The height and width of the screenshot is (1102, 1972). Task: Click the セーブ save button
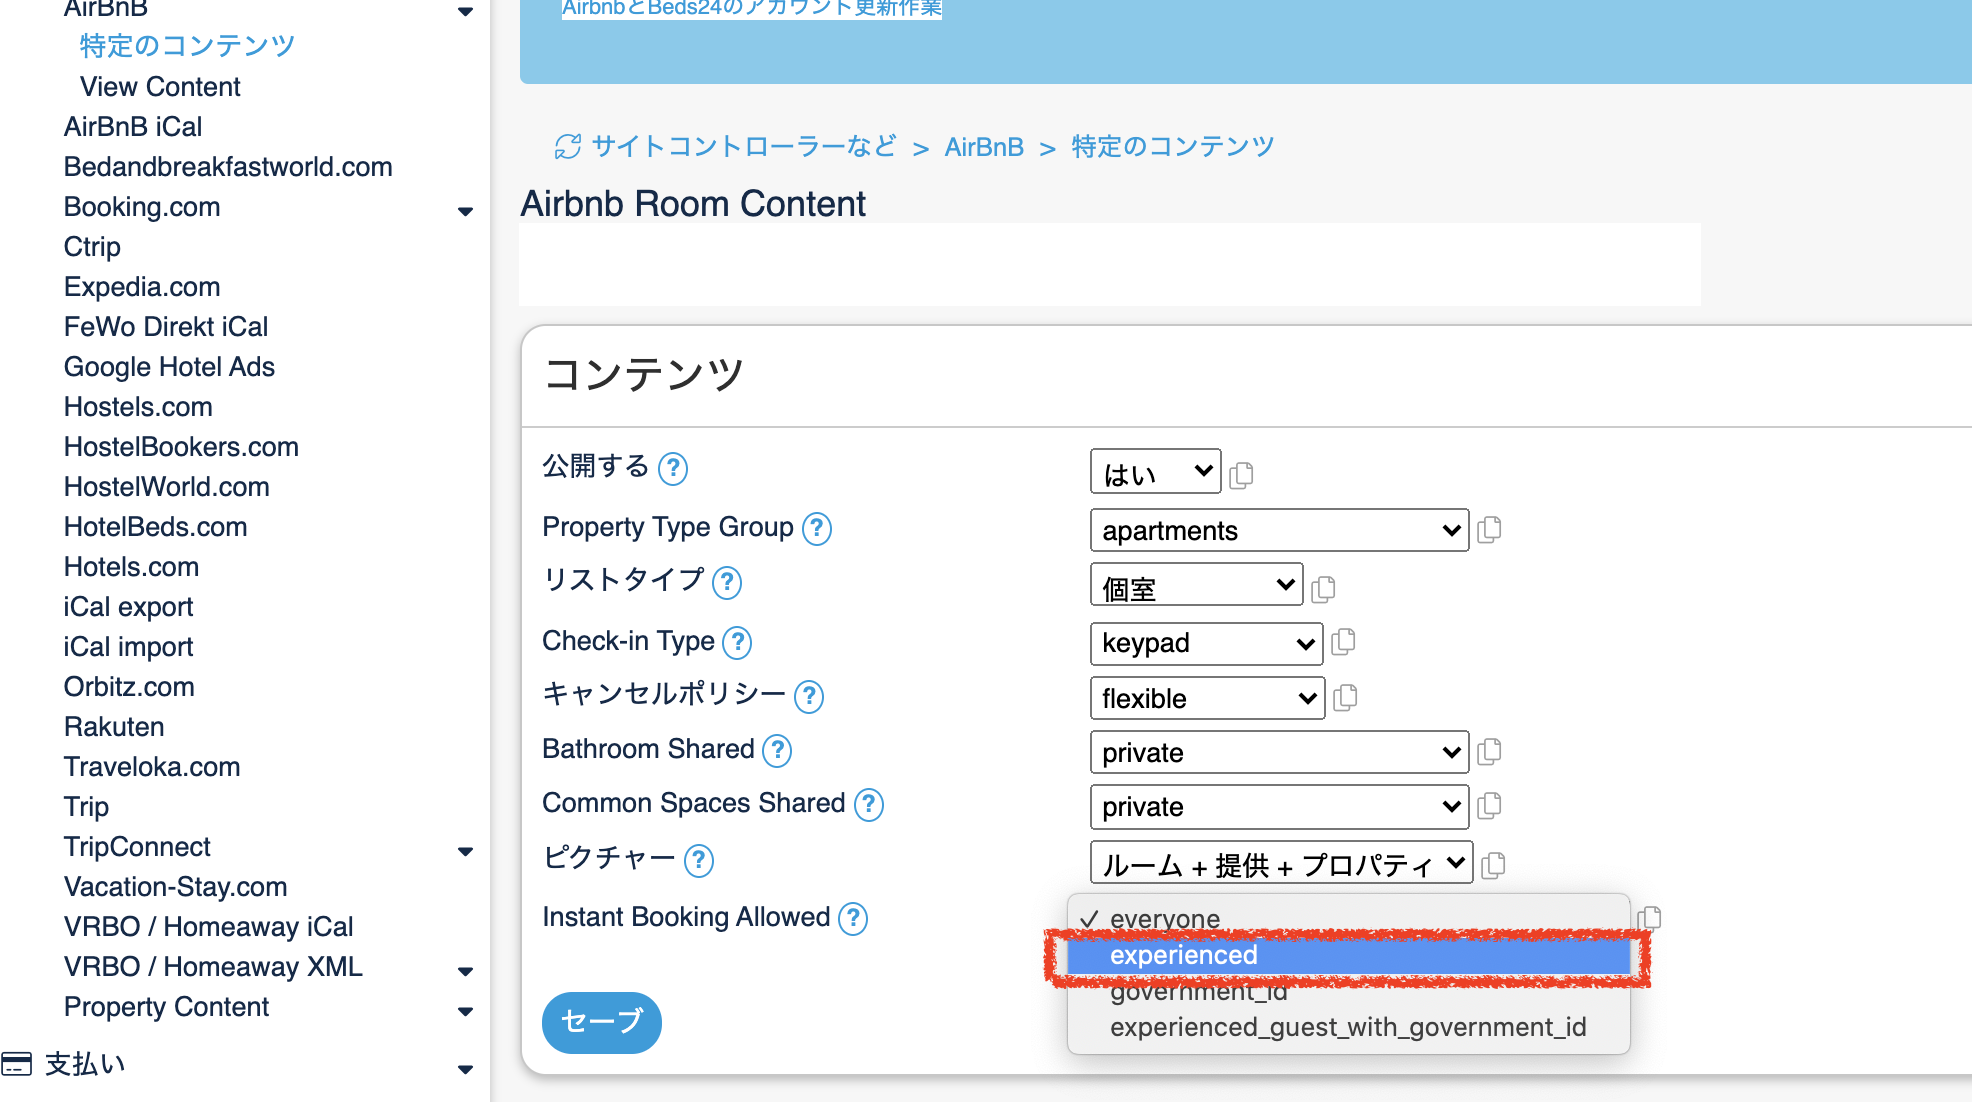601,1022
